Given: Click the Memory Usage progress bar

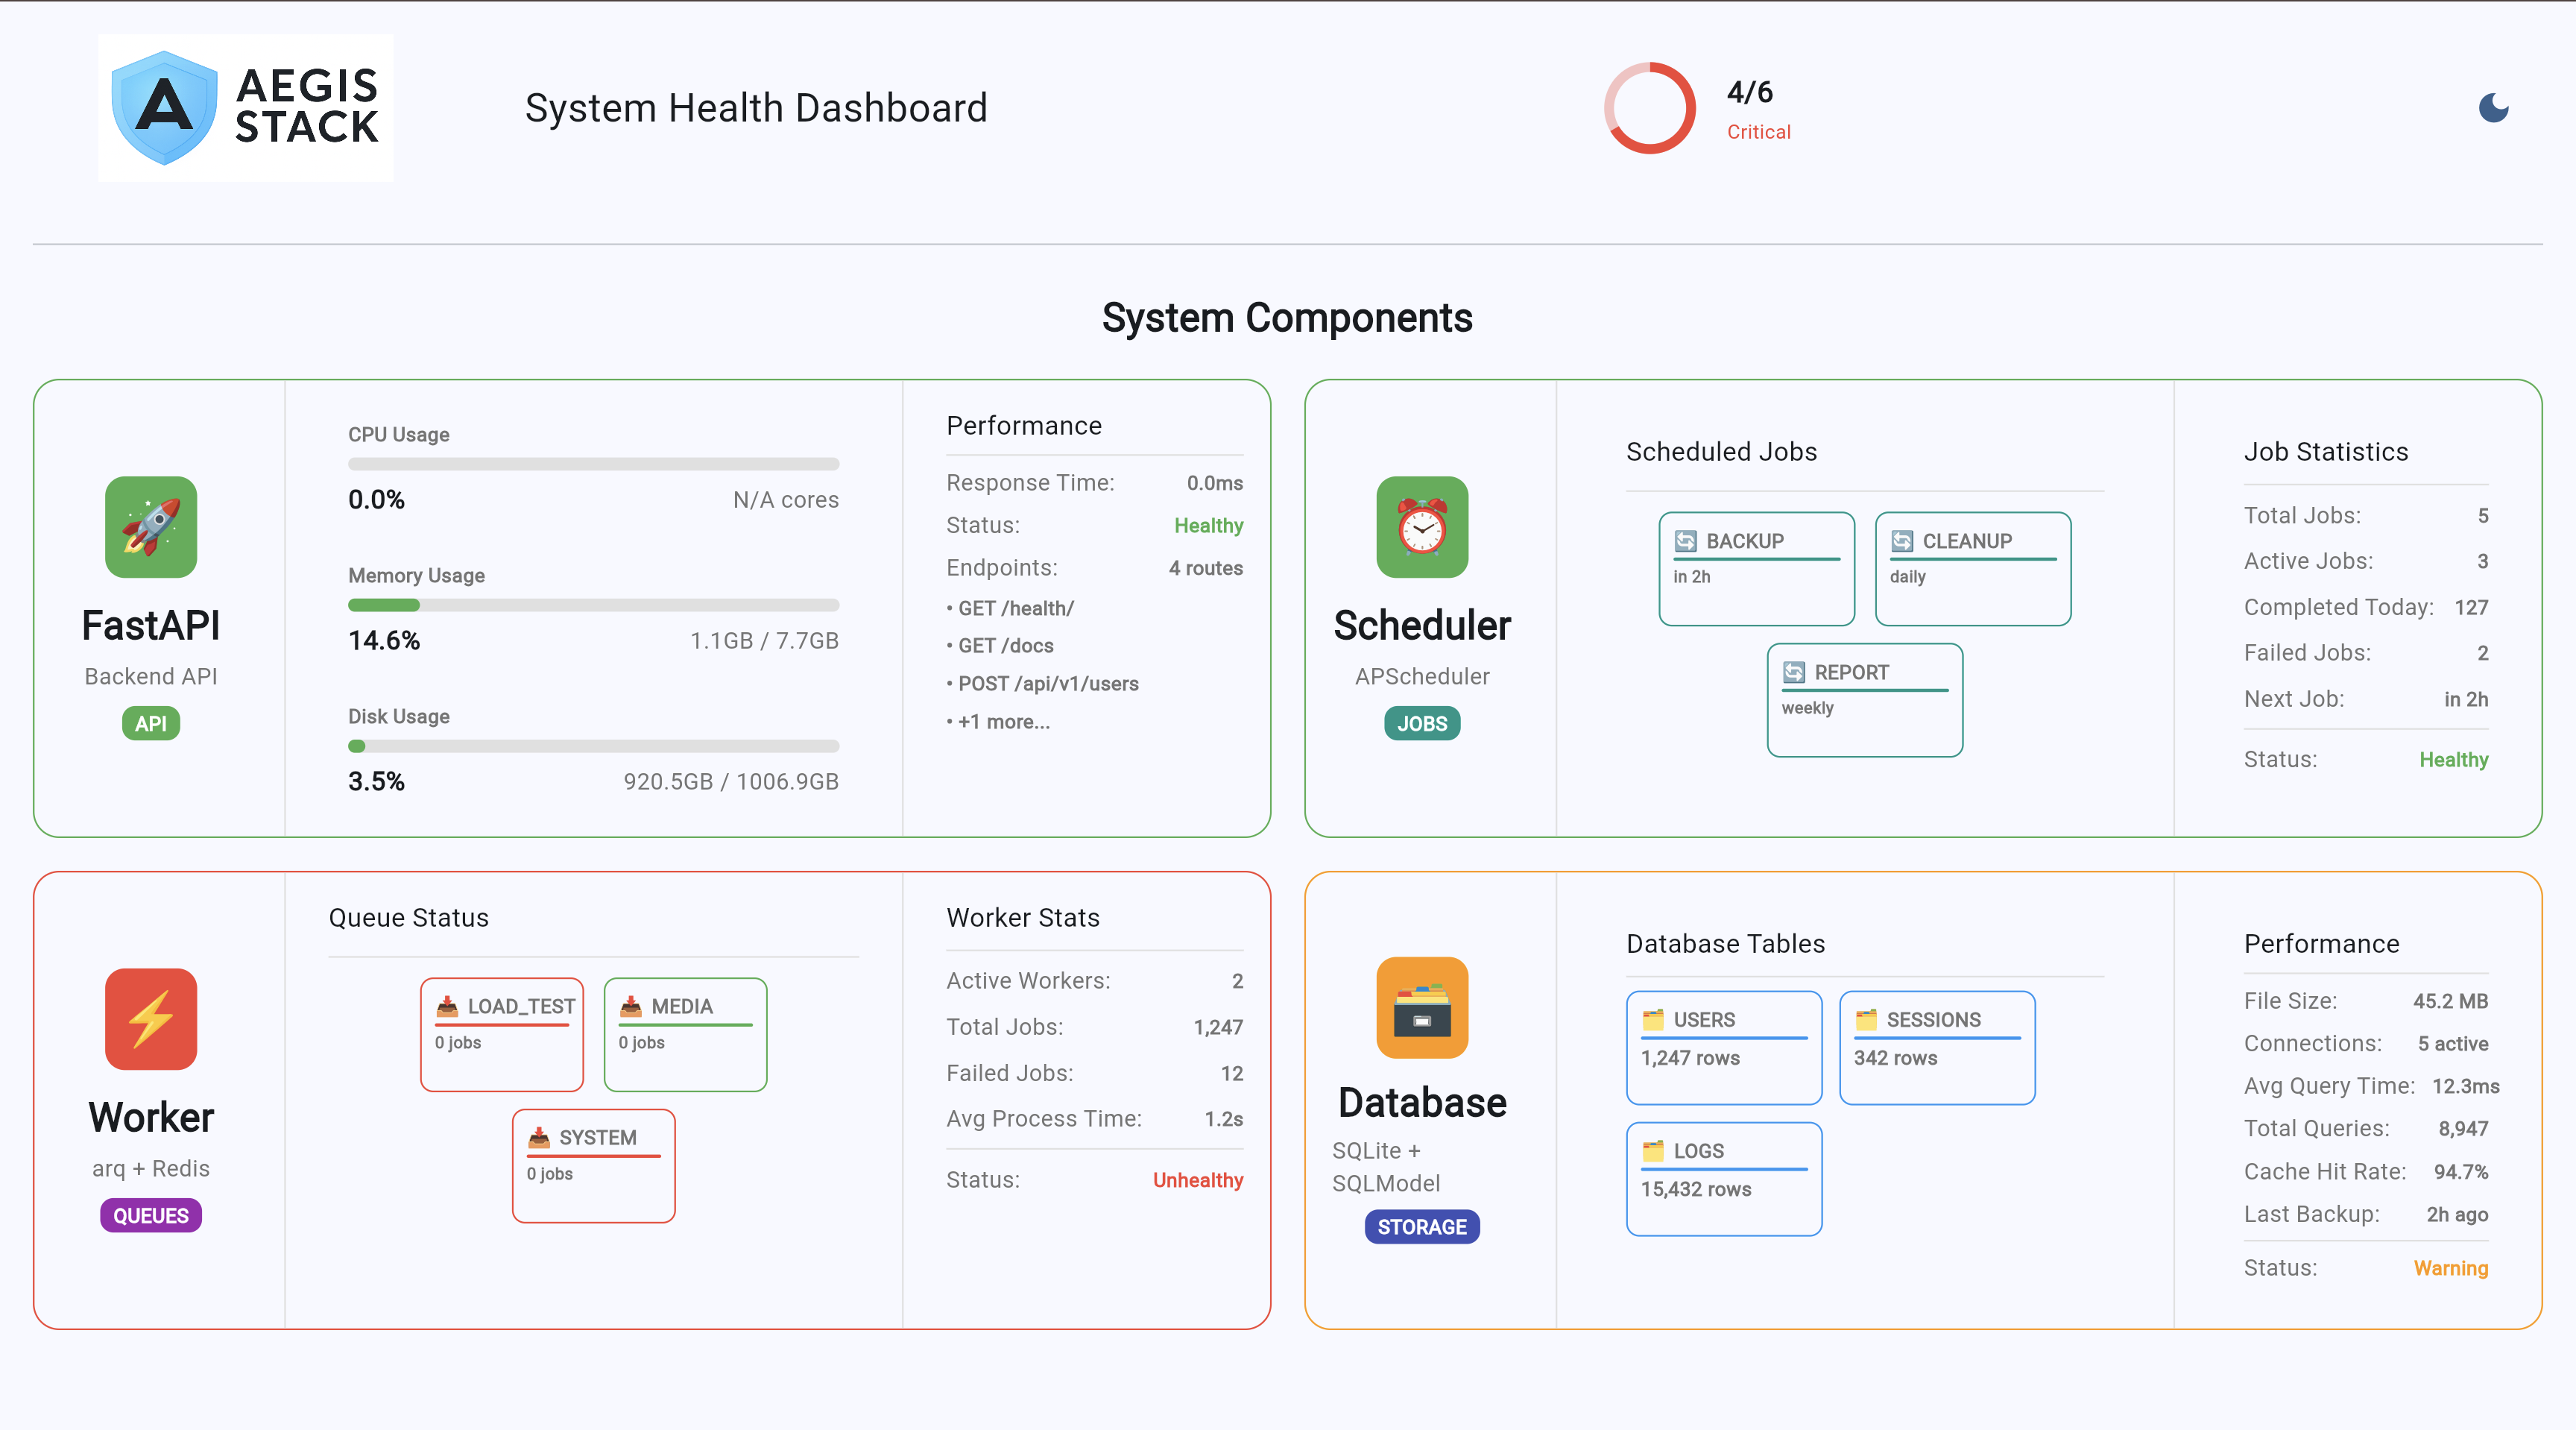Looking at the screenshot, I should pos(593,605).
